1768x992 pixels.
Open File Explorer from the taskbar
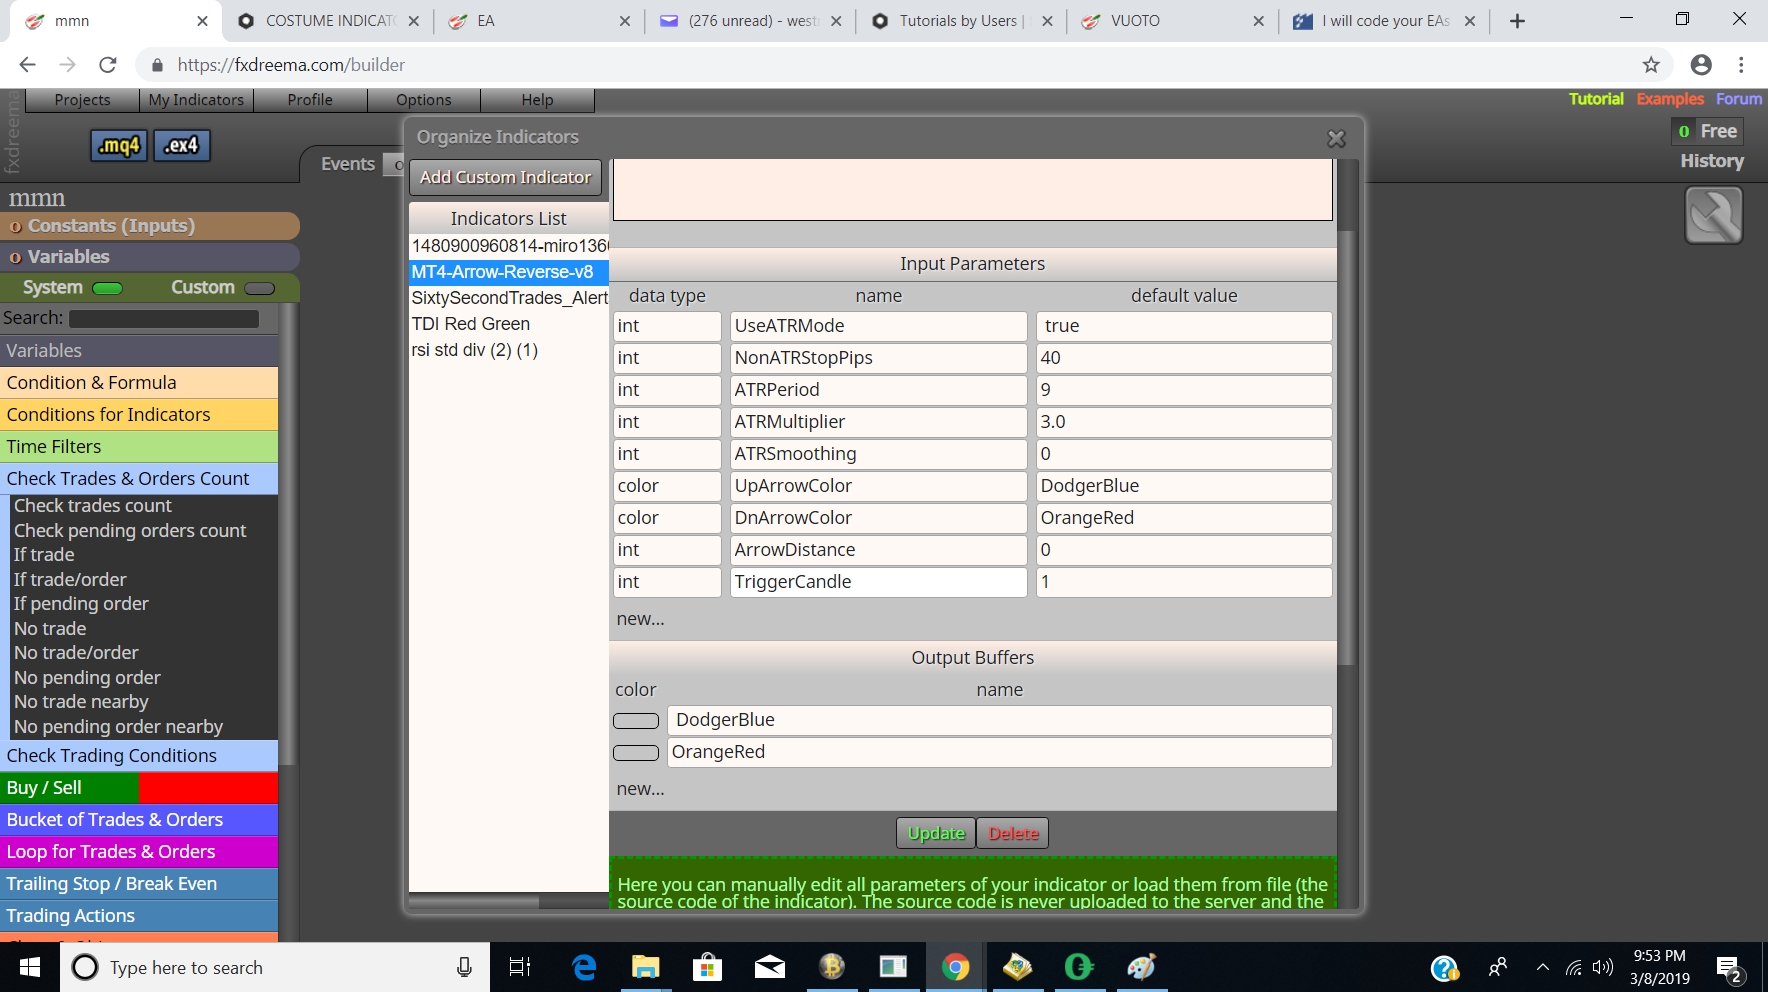646,967
